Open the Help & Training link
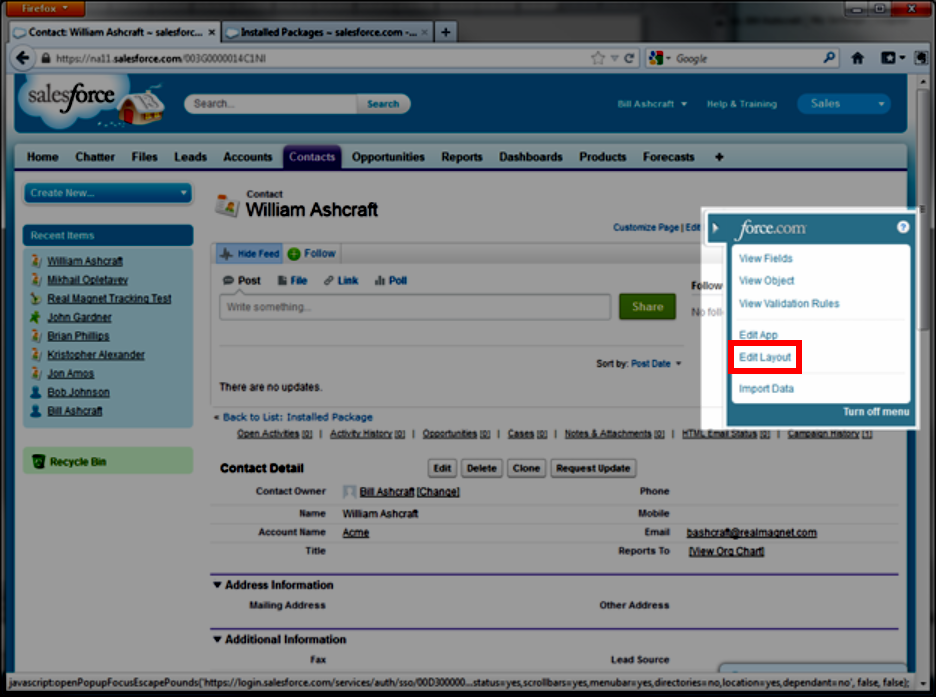The height and width of the screenshot is (697, 936). (742, 104)
